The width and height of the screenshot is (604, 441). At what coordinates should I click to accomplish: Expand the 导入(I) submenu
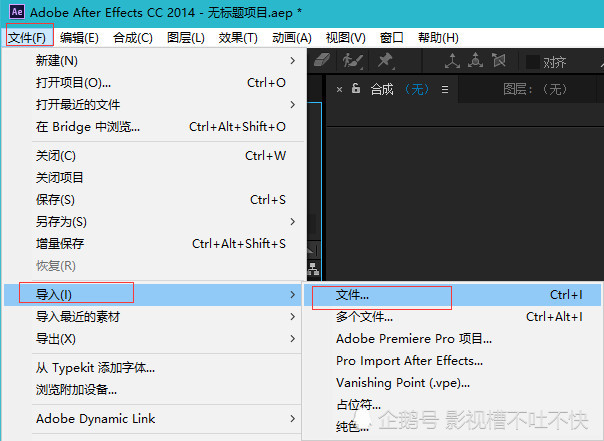[153, 295]
